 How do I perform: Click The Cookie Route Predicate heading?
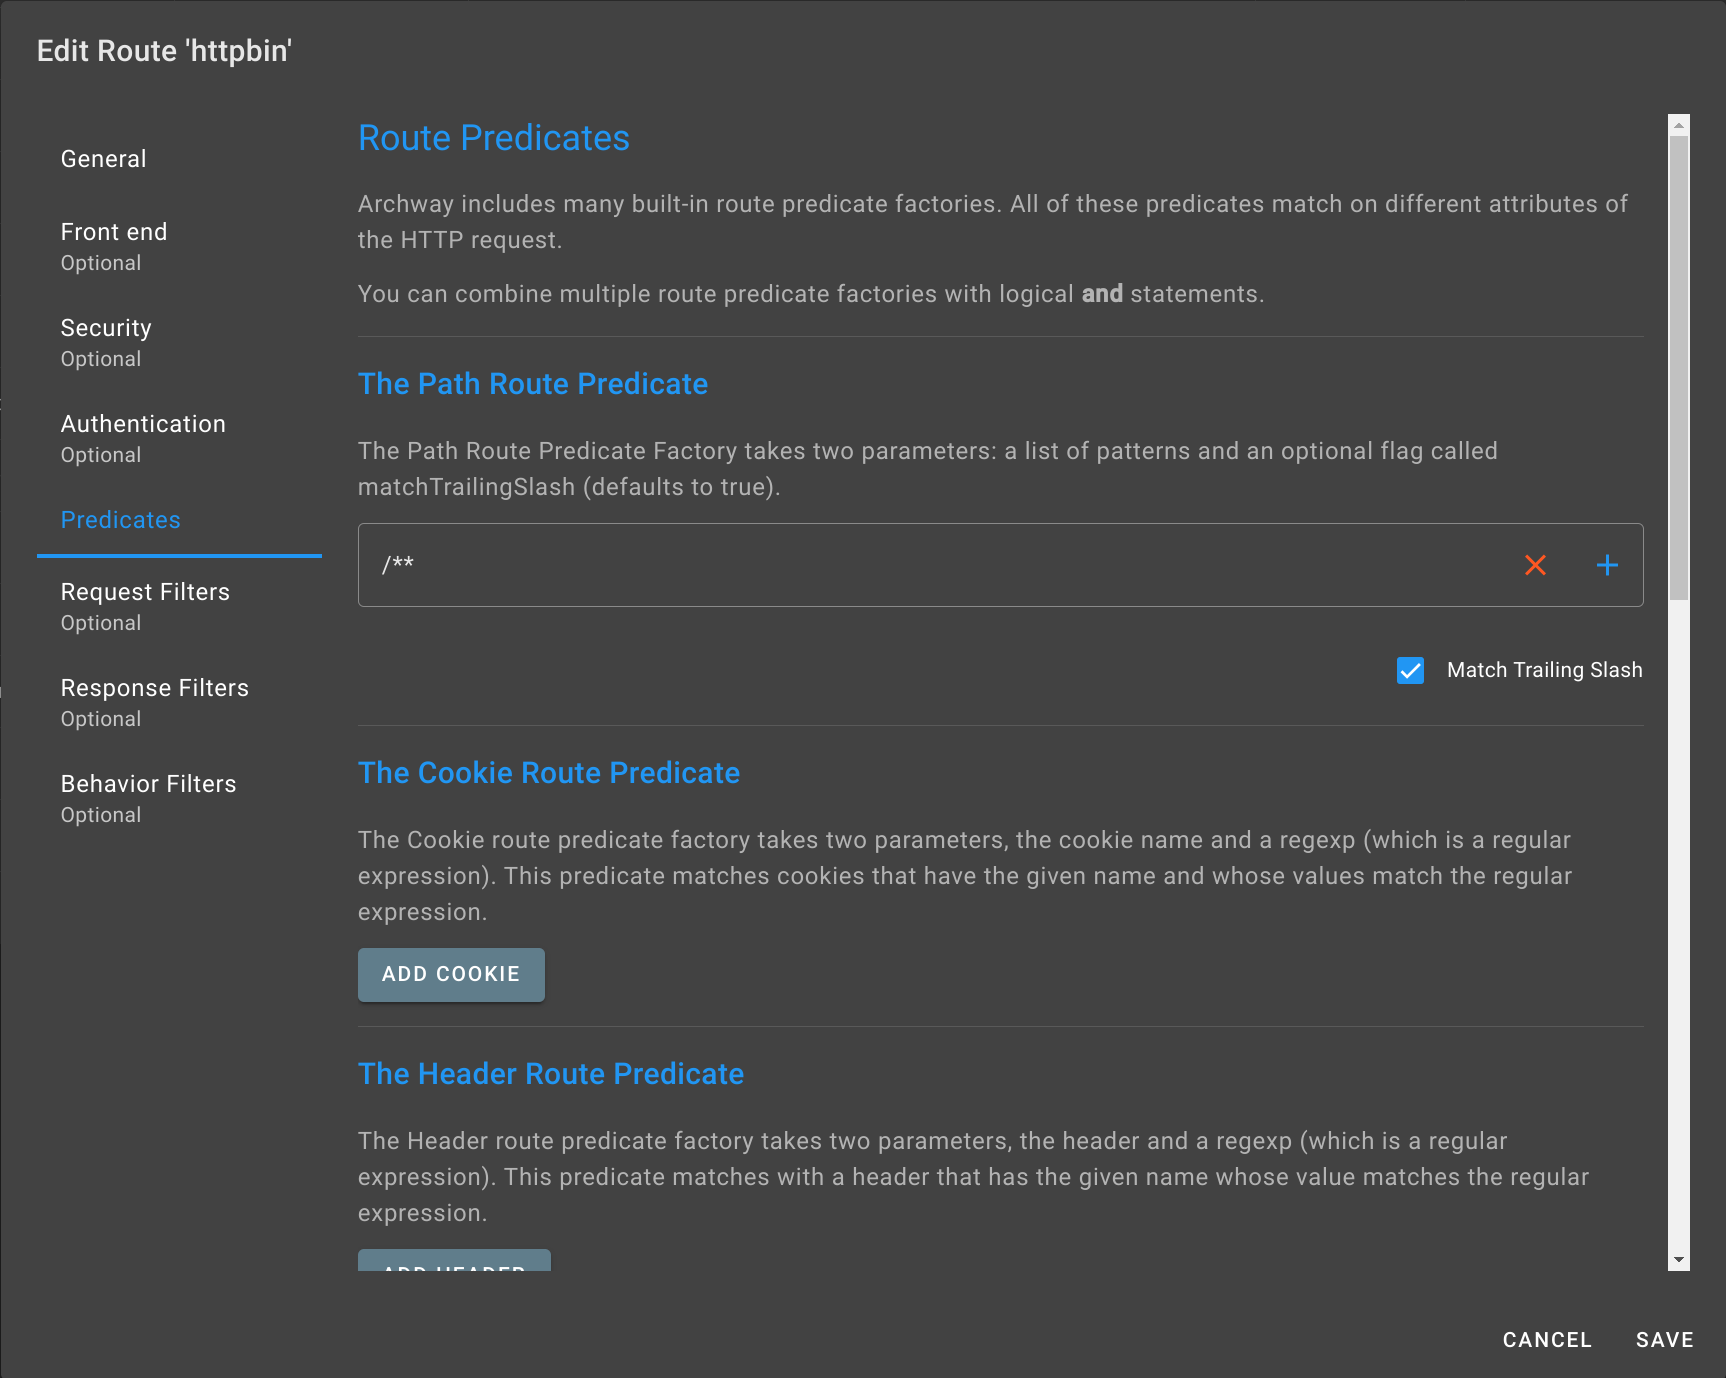tap(549, 773)
